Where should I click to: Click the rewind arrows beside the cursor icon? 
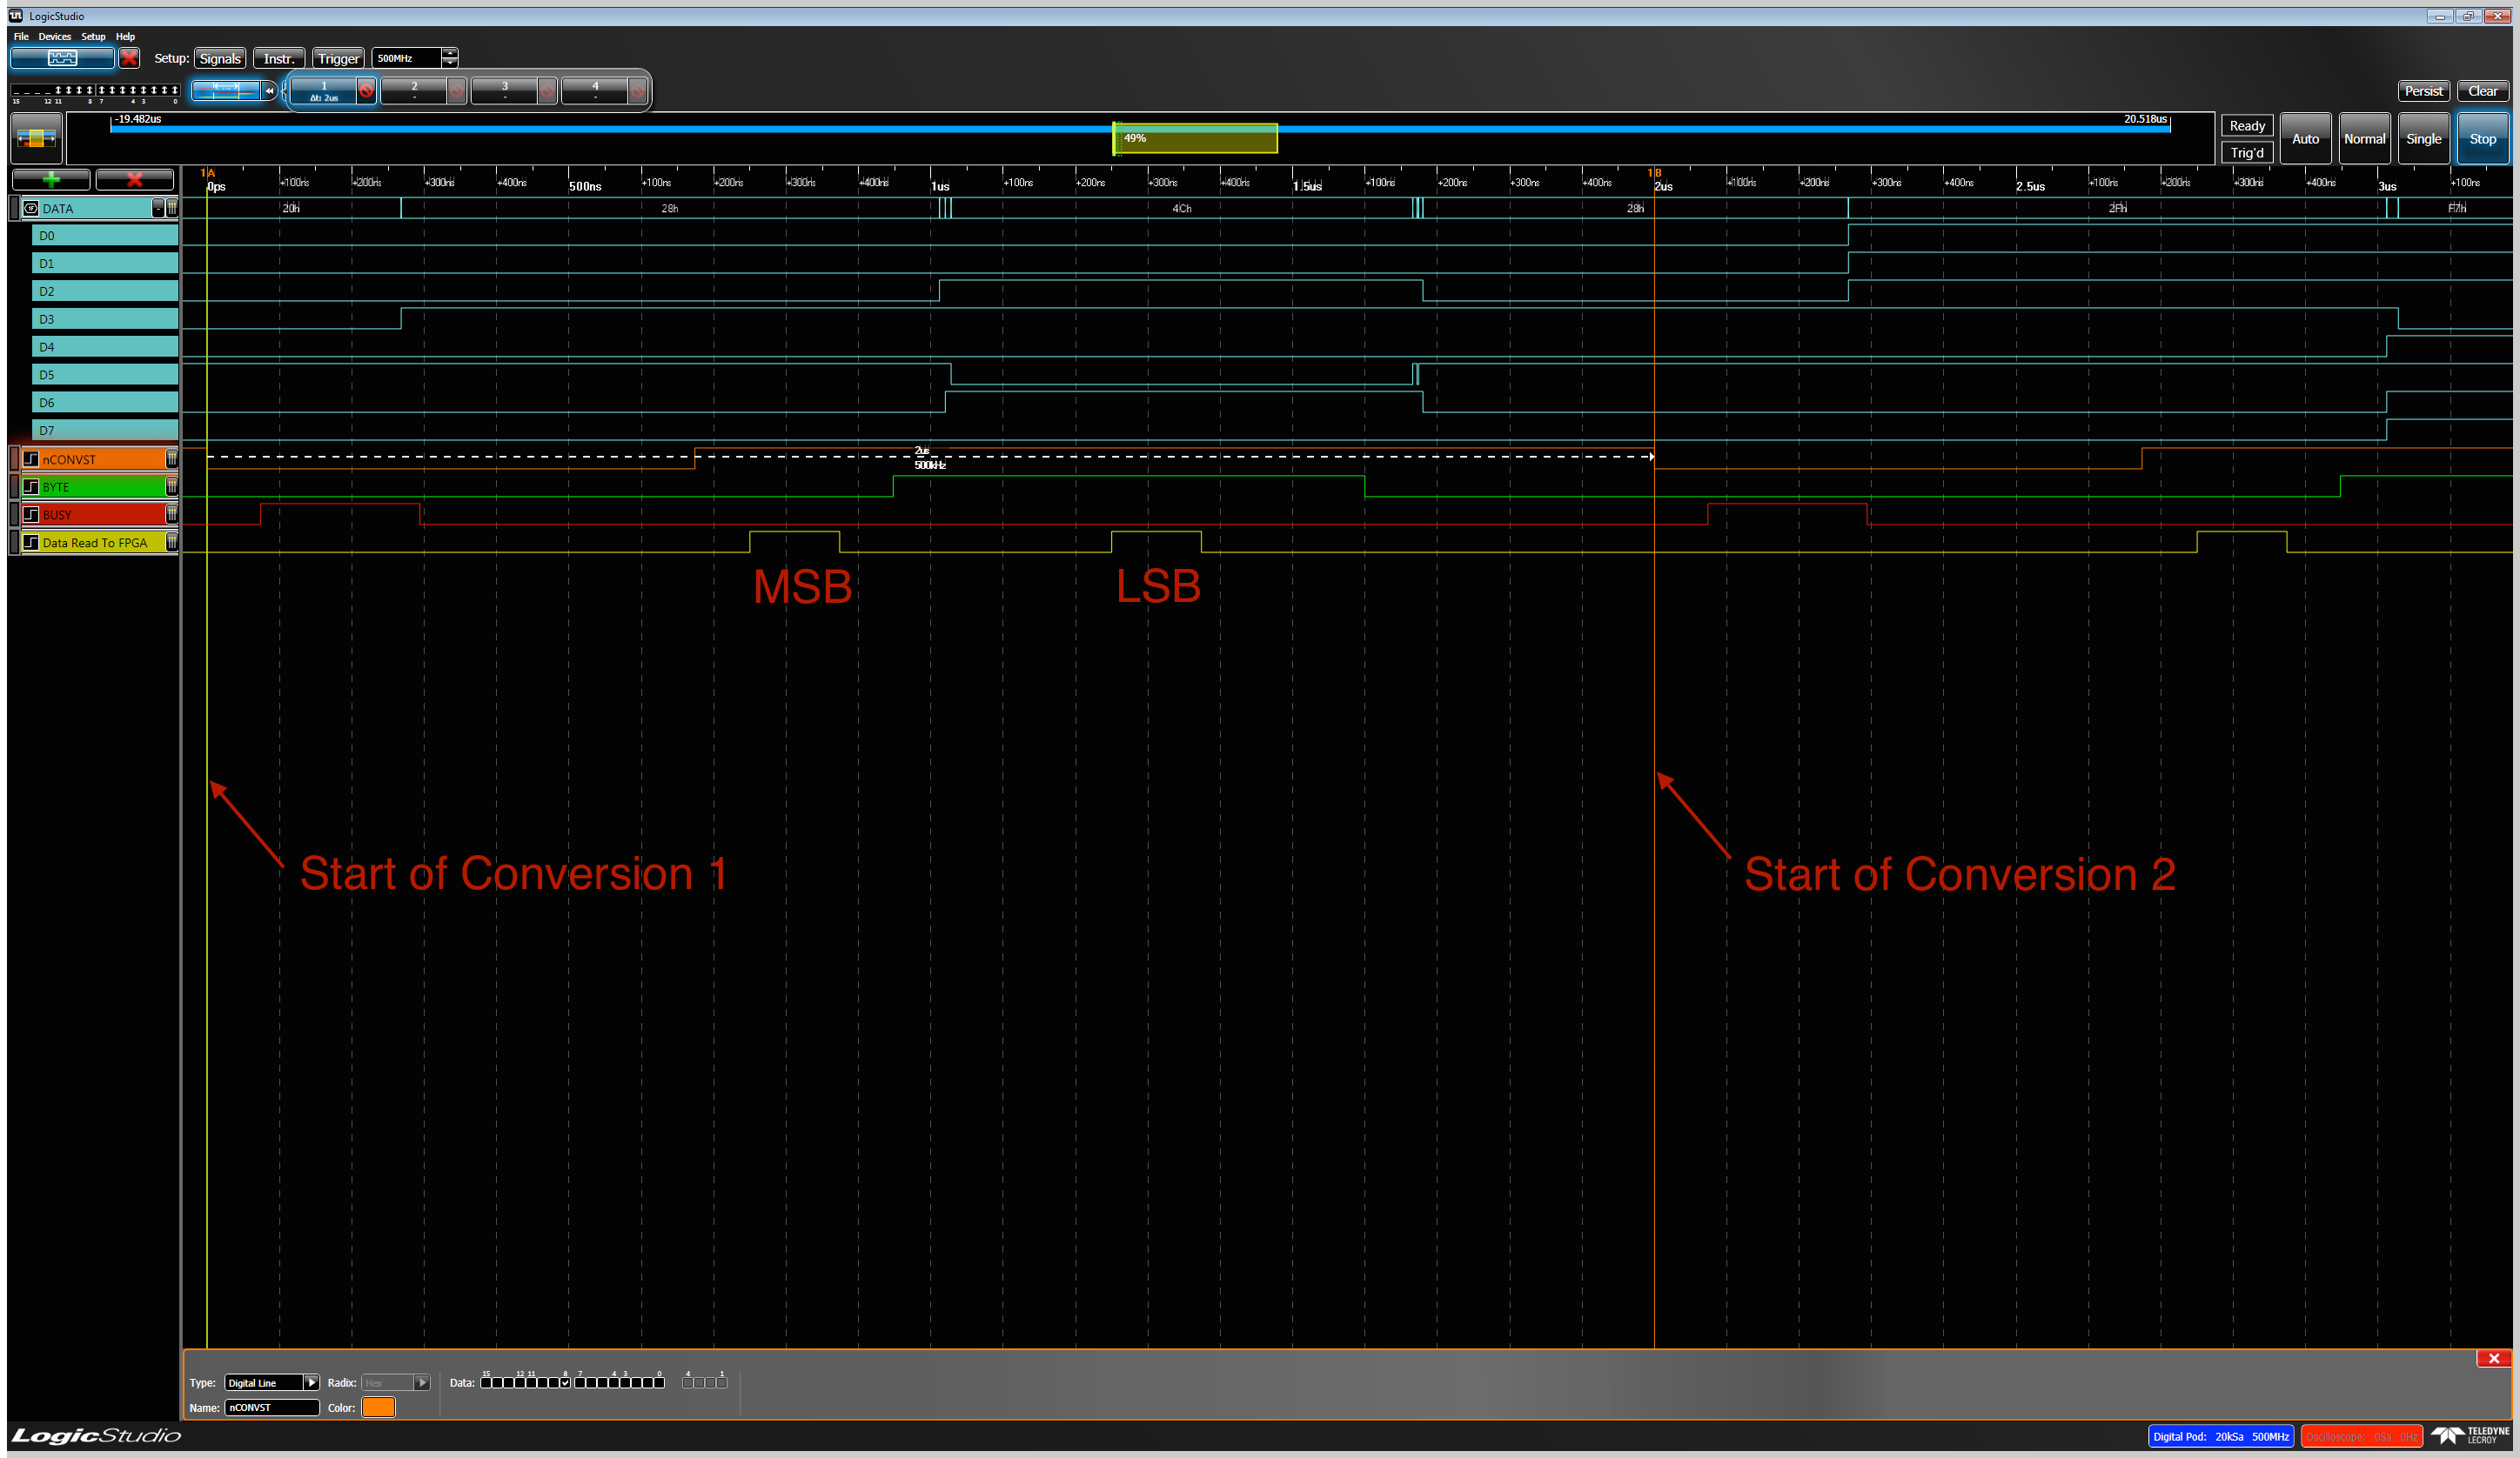tap(269, 90)
